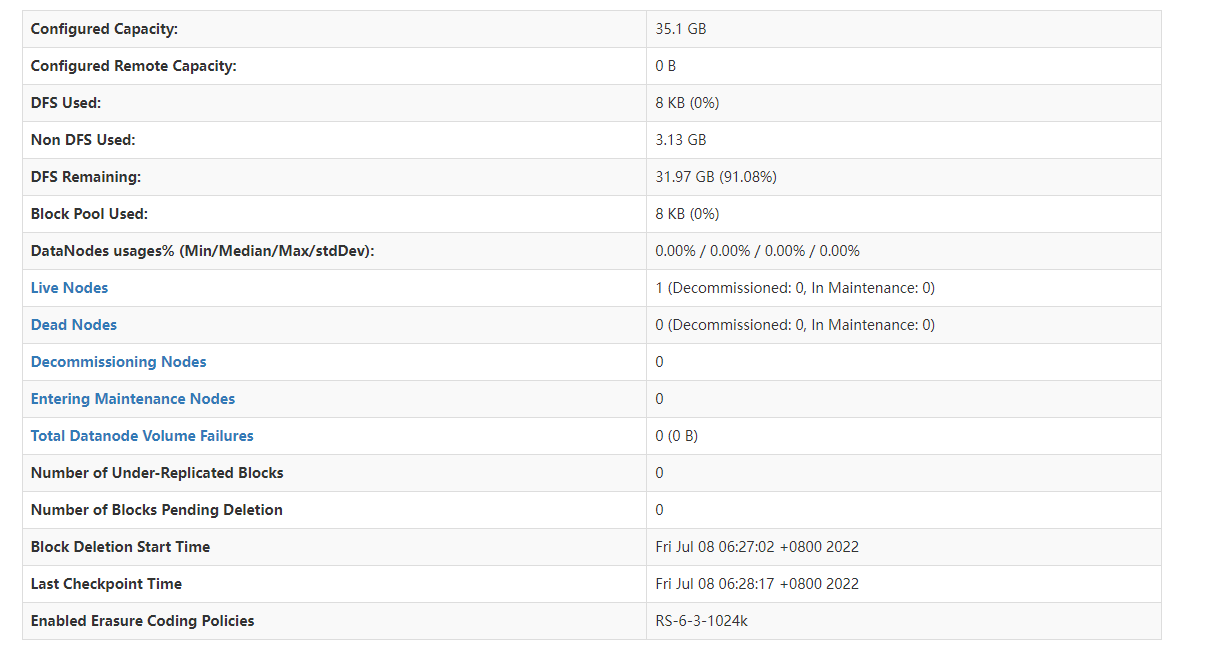Open the Decommissioning Nodes link
Viewport: 1226px width, 649px height.
[x=119, y=362]
